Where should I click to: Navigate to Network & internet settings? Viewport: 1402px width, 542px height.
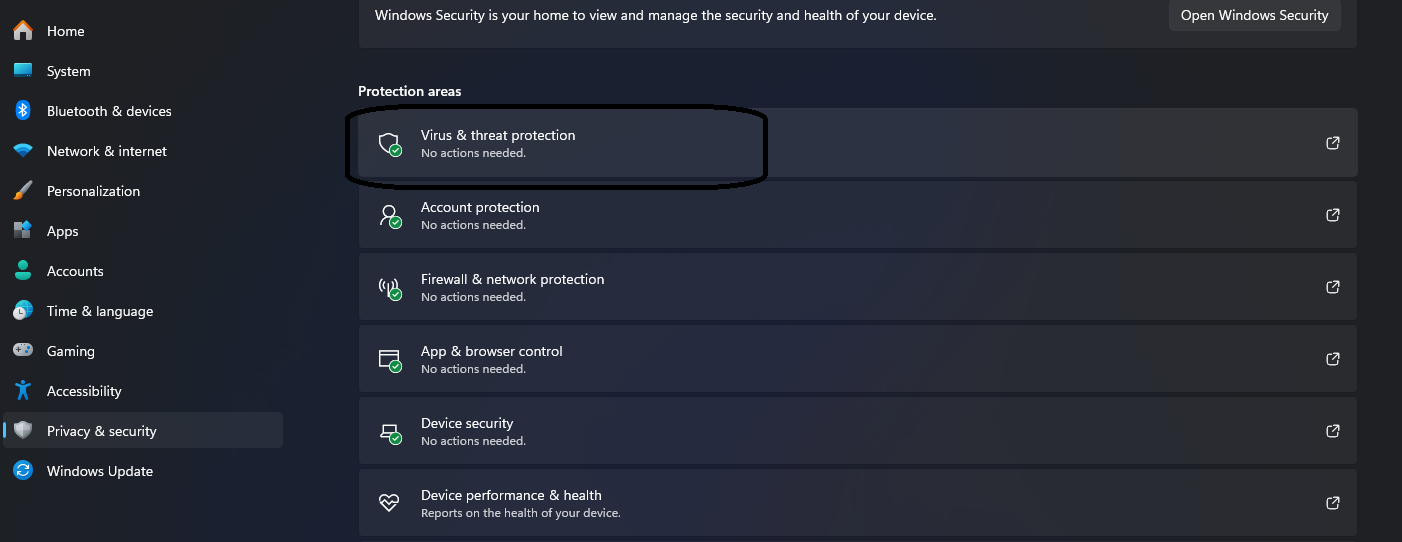coord(106,151)
